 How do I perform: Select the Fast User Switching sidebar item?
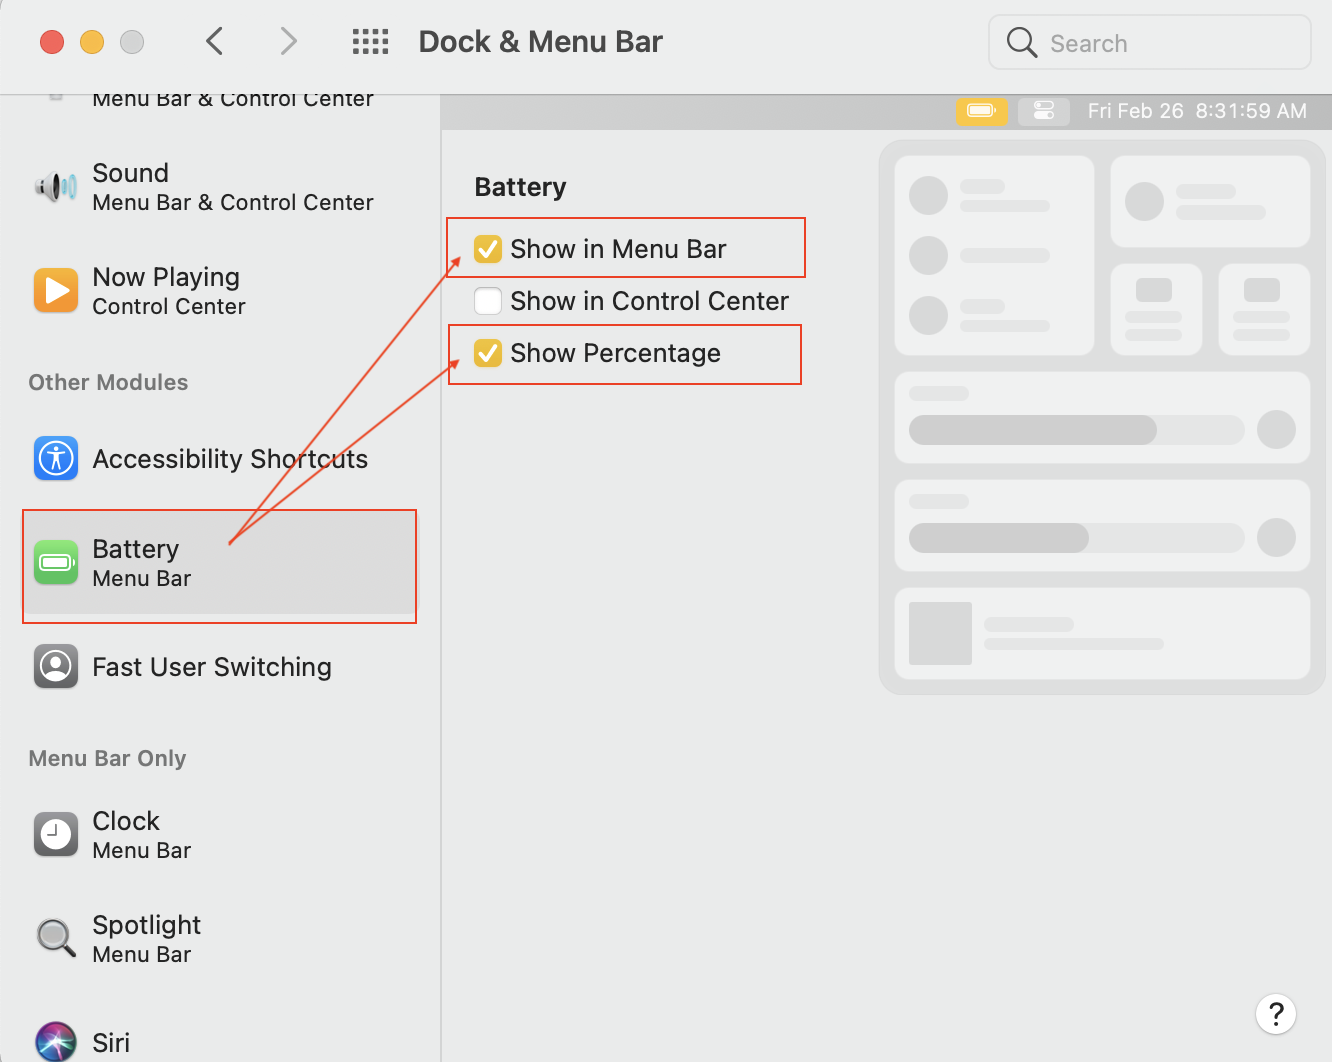coord(220,667)
